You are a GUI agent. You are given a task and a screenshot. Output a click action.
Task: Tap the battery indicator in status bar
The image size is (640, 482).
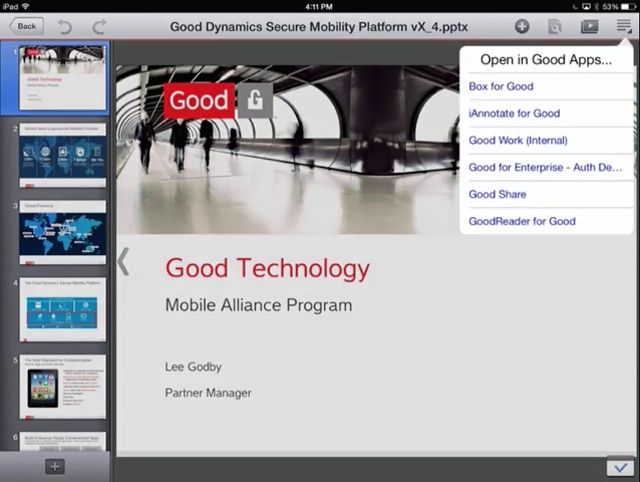(x=629, y=7)
